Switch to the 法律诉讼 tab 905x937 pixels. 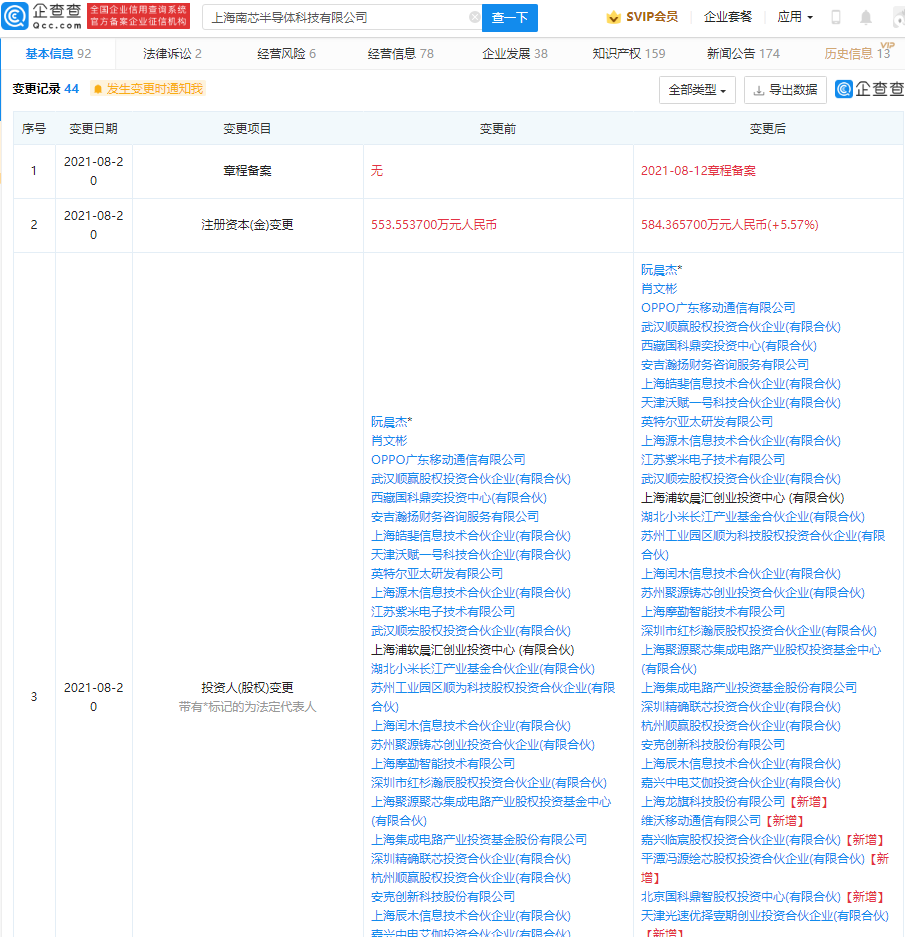172,54
